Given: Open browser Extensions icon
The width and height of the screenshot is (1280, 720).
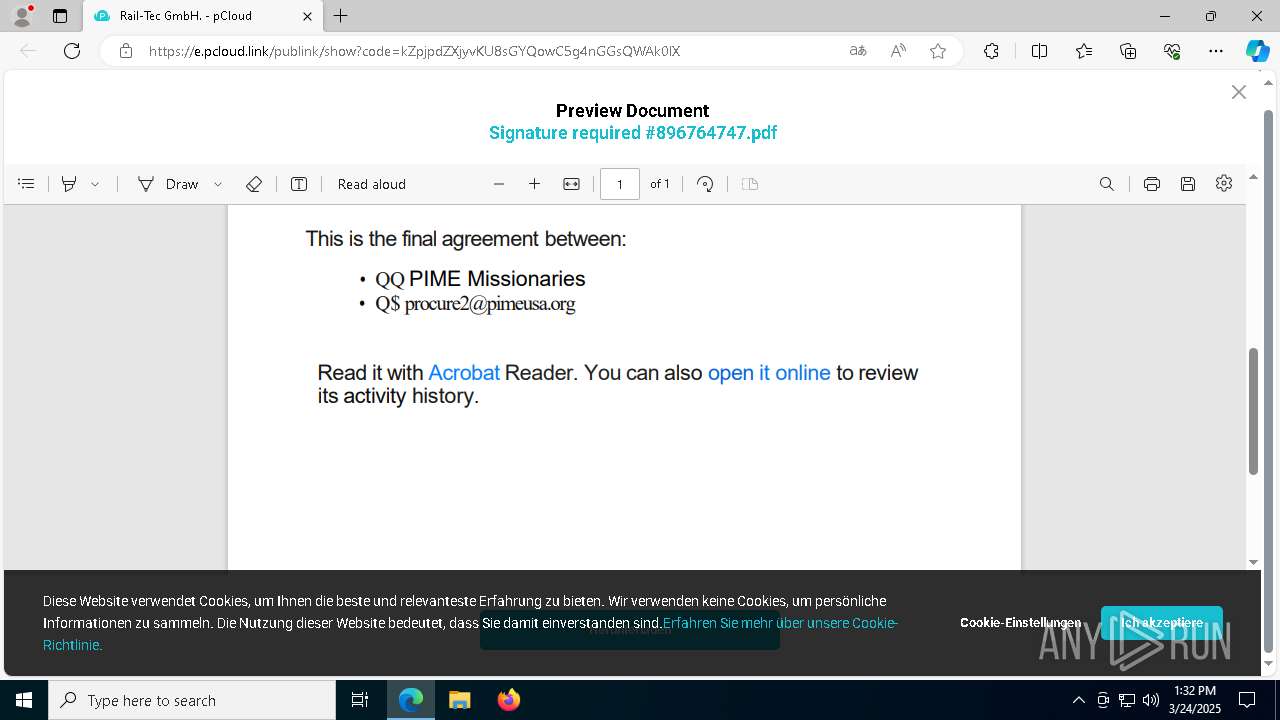Looking at the screenshot, I should 991,51.
